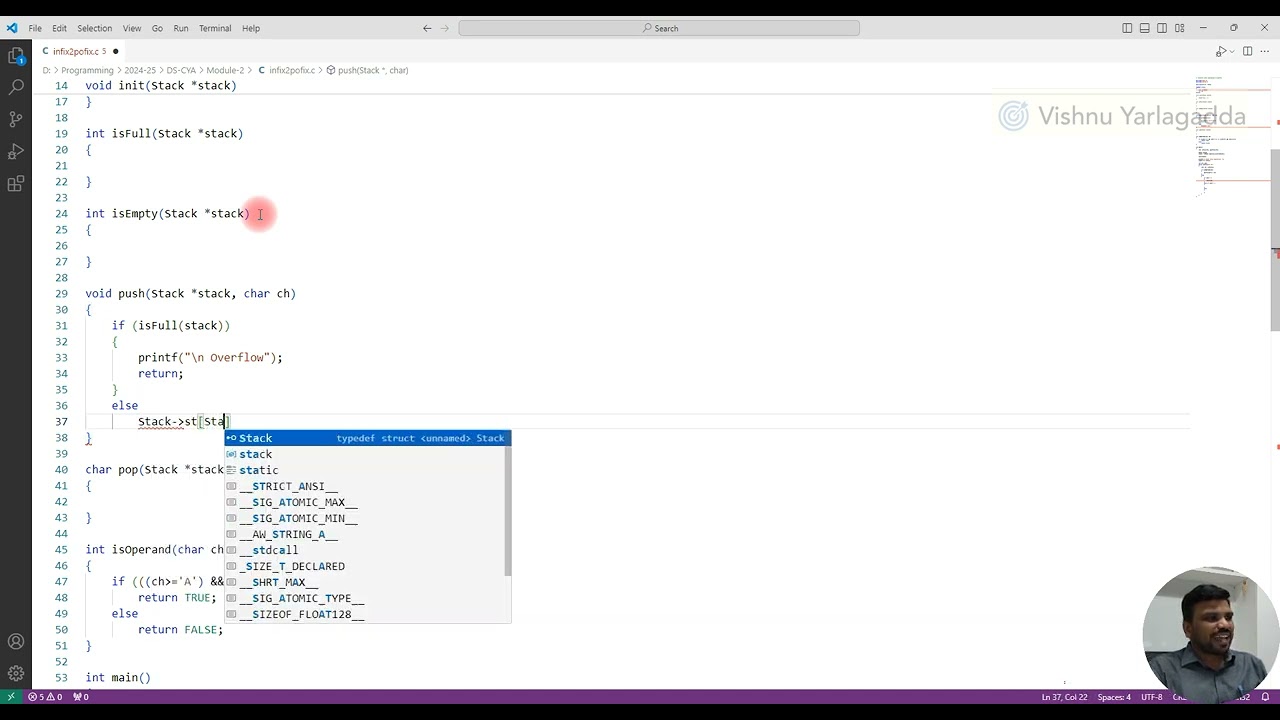Open Programming folder in breadcrumb
Screen dimensions: 1280x720
pos(87,70)
